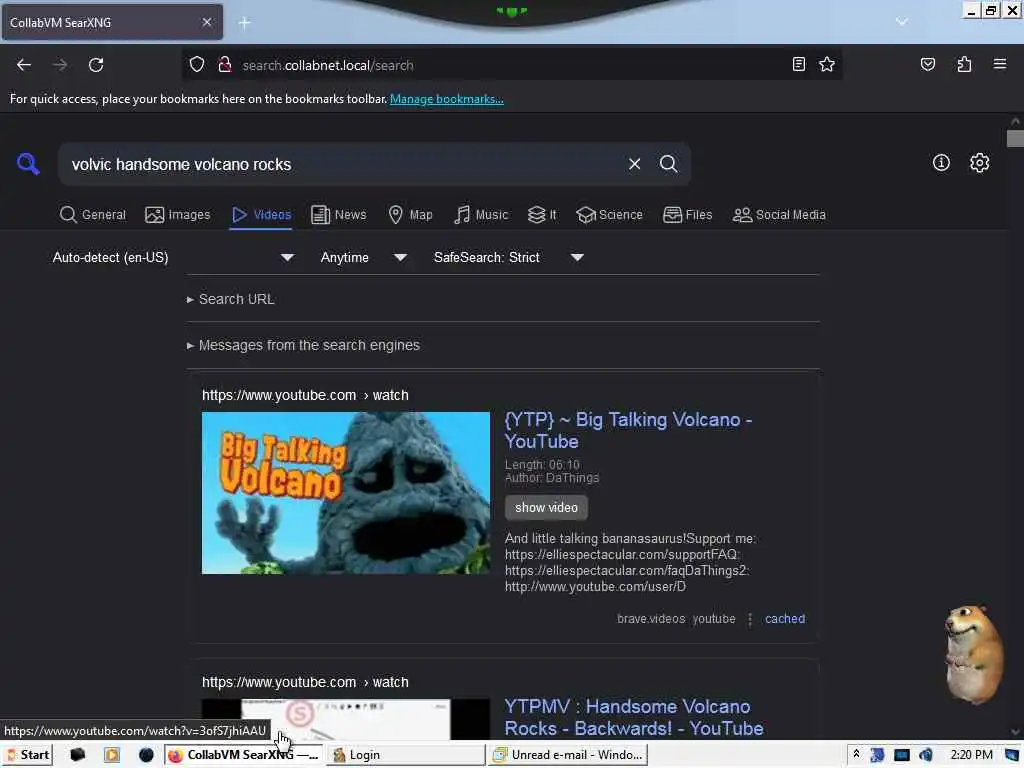1024x768 pixels.
Task: Close the CollabVM SearXNG tab
Action: [206, 22]
